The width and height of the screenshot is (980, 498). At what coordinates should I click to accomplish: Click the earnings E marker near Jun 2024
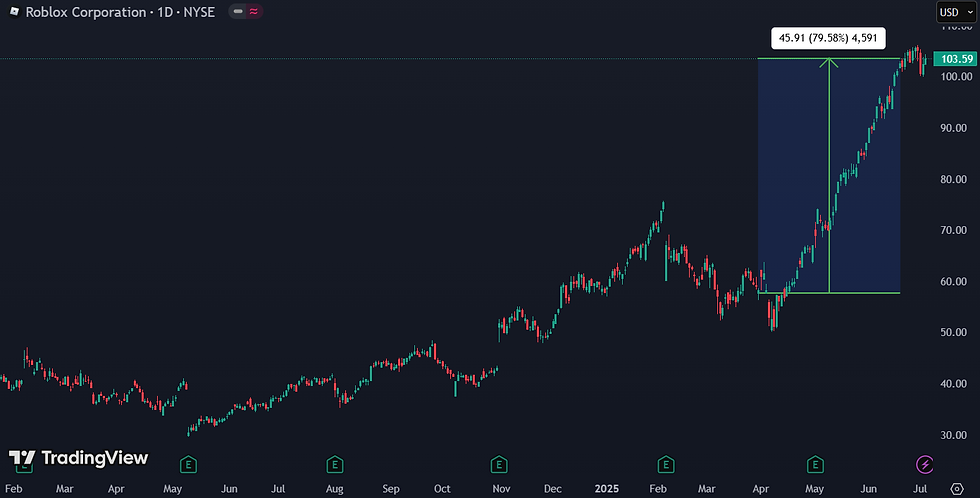point(188,464)
